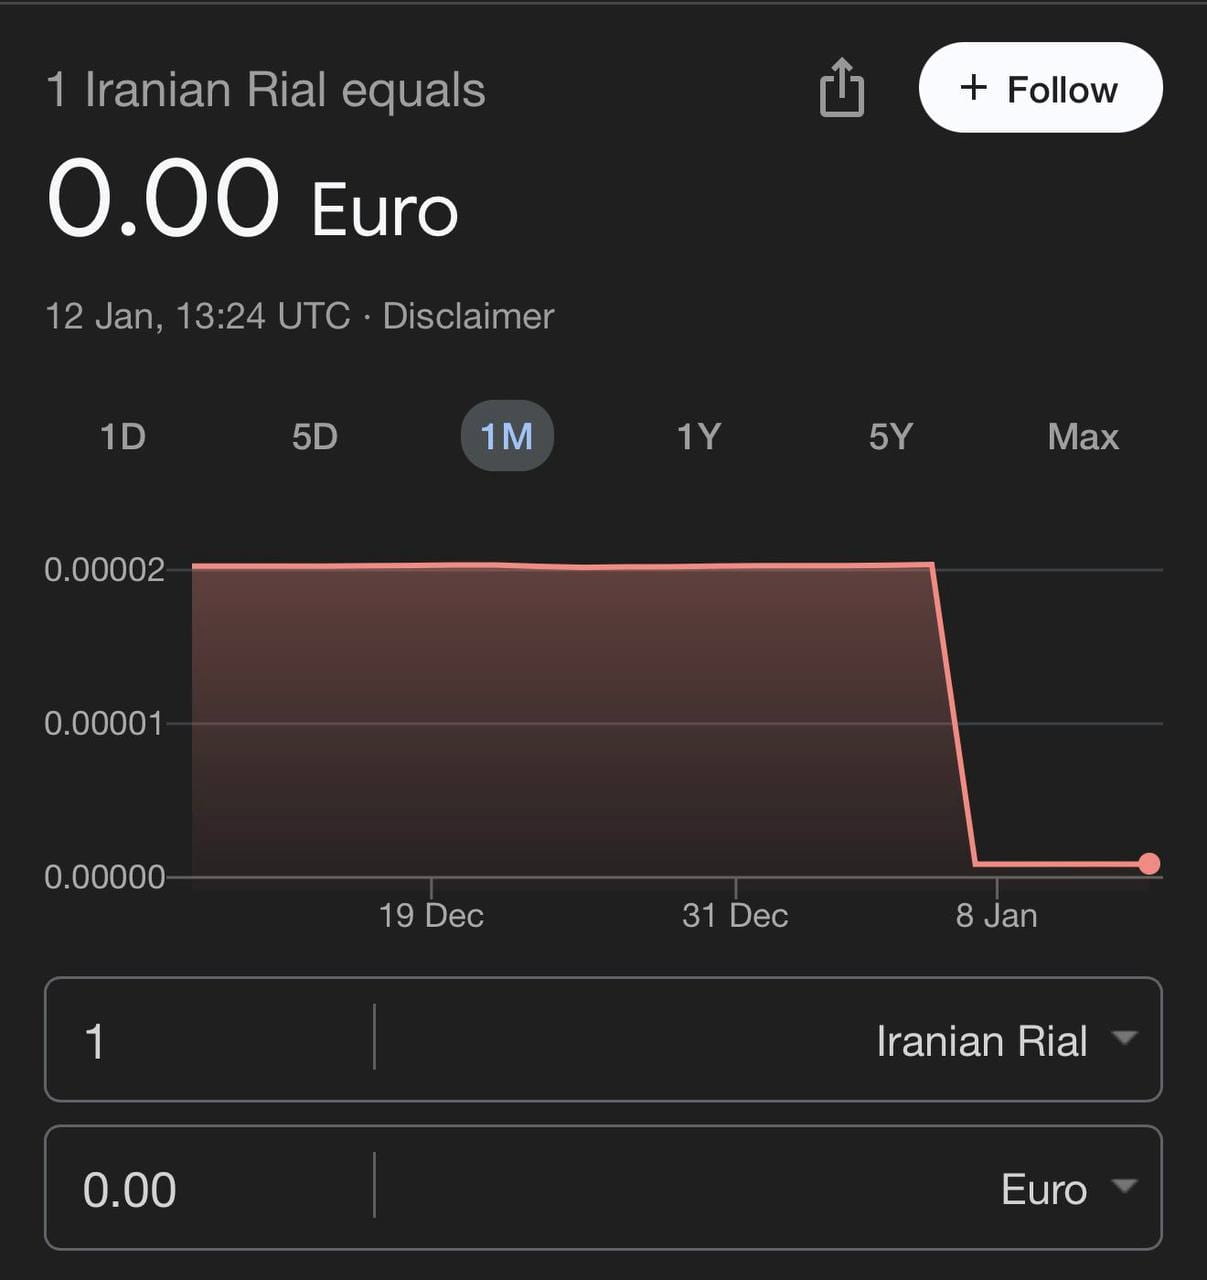Click the Euro amount field showing 0.00
Image resolution: width=1207 pixels, height=1280 pixels.
(x=209, y=1188)
